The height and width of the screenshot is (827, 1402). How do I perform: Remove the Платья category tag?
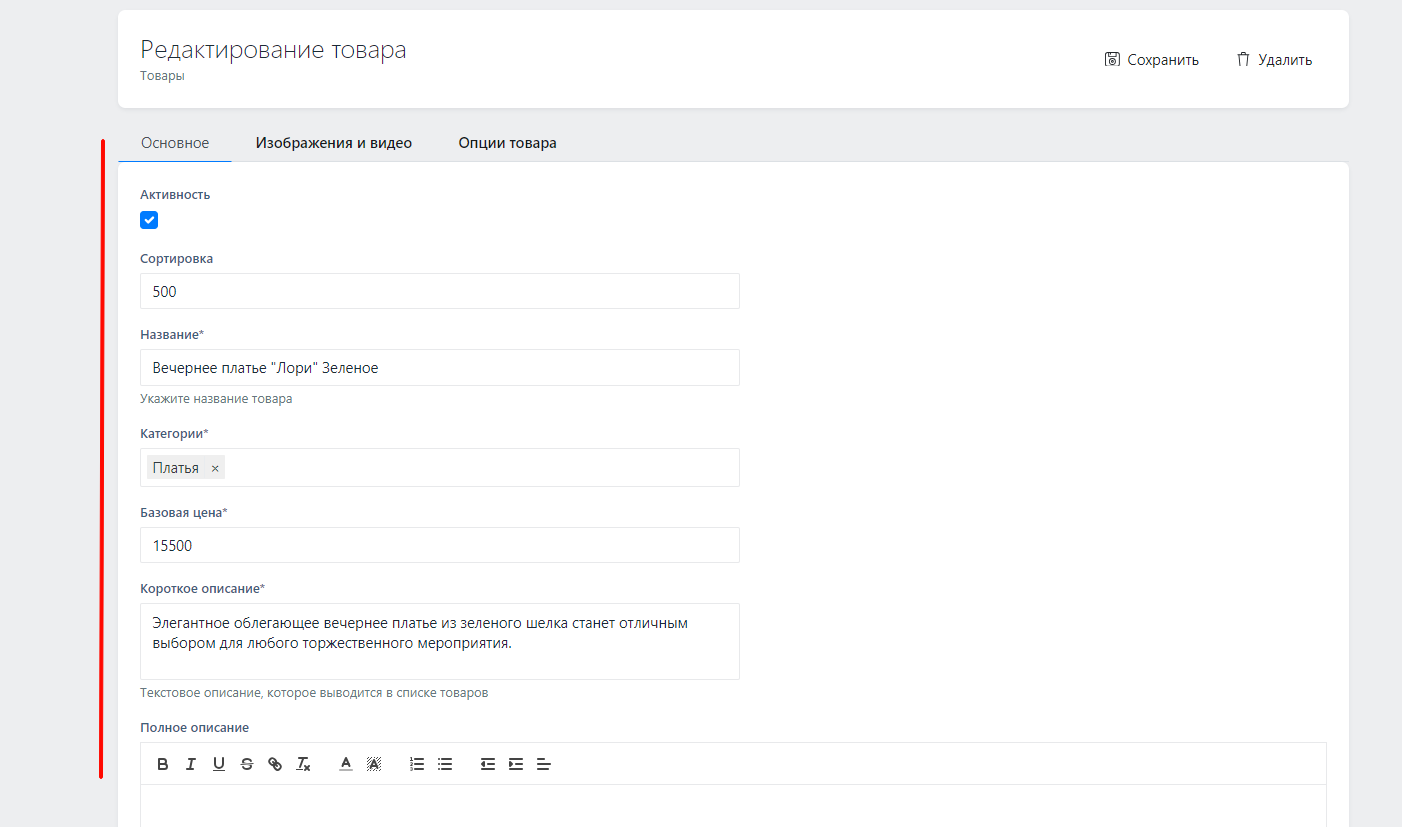coord(215,468)
